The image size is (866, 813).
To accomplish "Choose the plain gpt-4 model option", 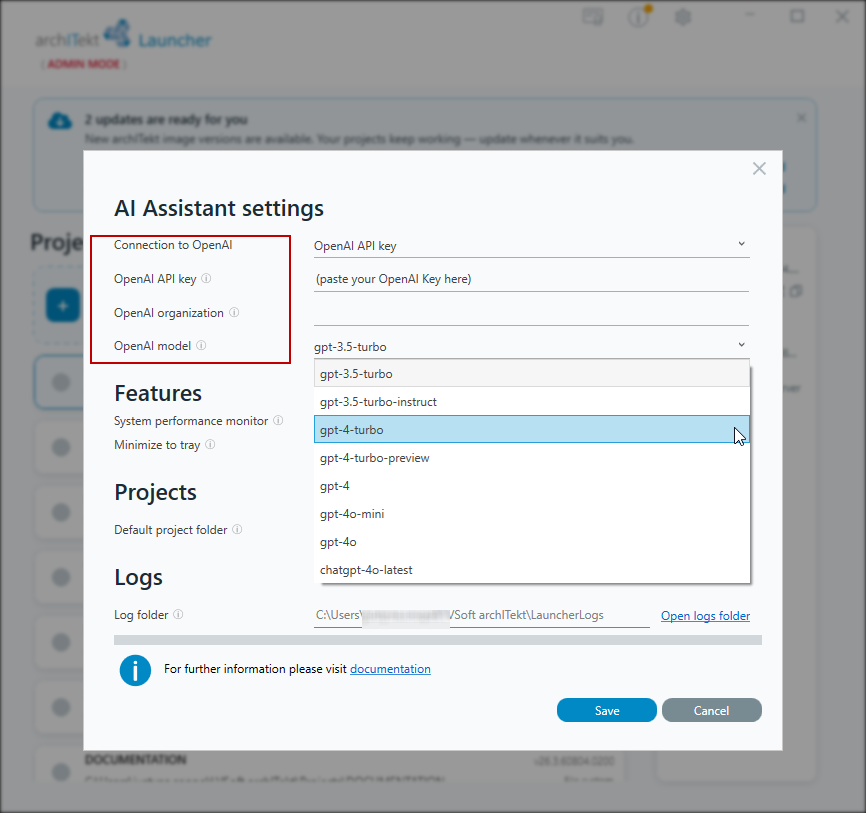I will coord(531,485).
